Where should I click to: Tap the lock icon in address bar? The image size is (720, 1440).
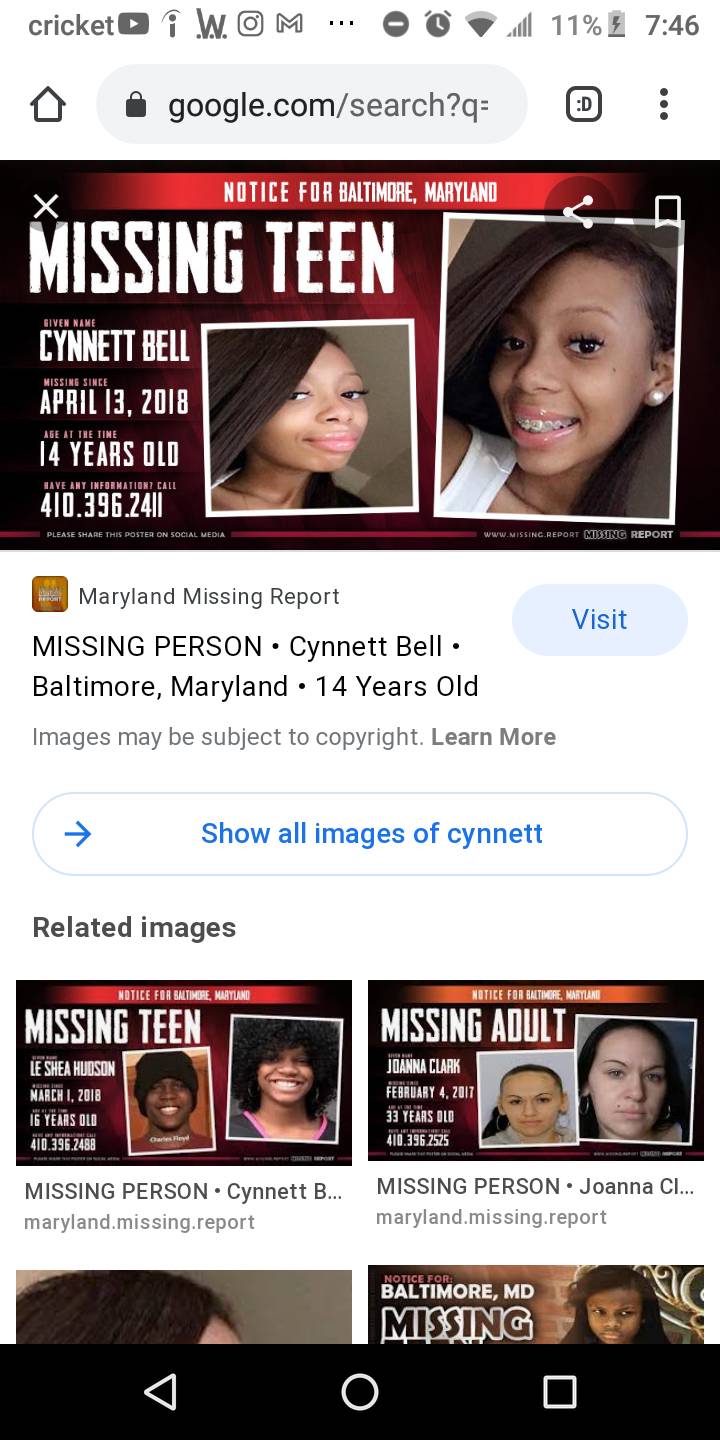point(136,104)
